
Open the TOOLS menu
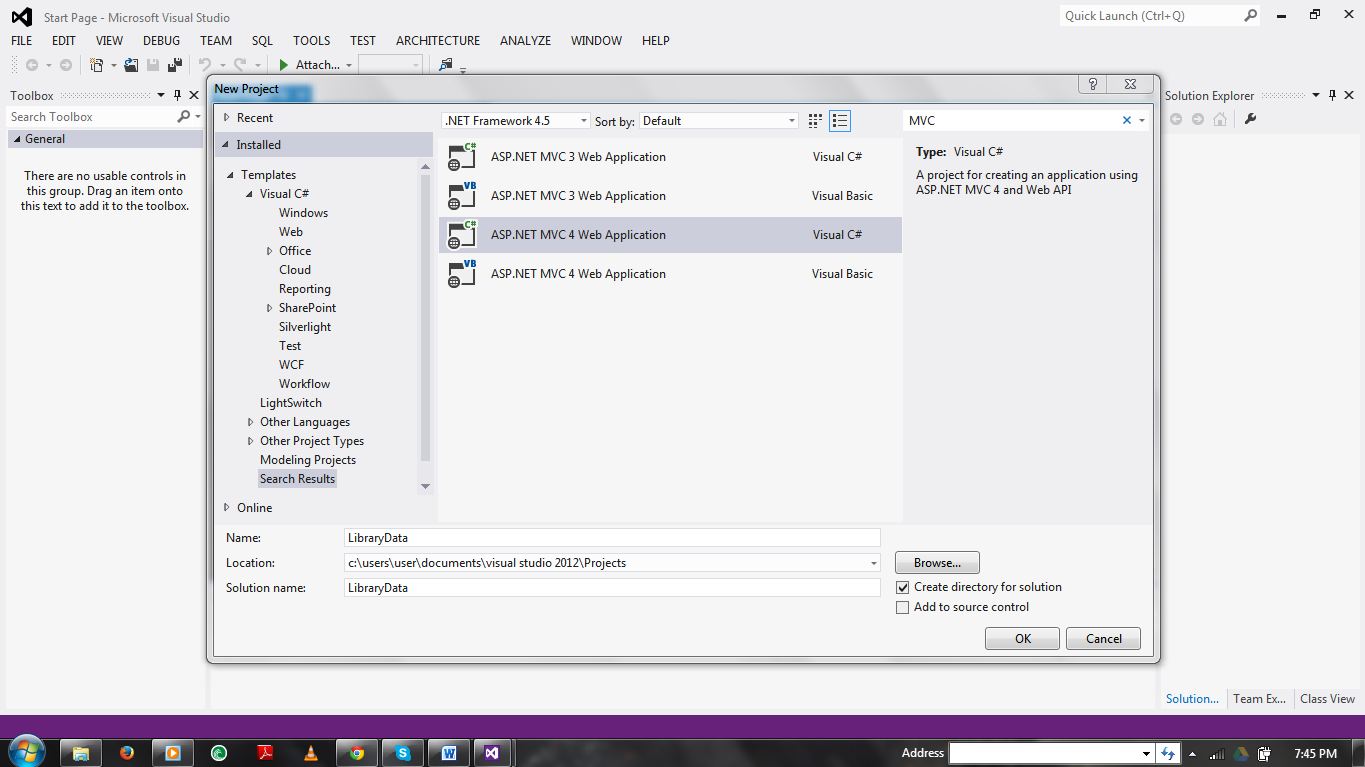coord(311,41)
